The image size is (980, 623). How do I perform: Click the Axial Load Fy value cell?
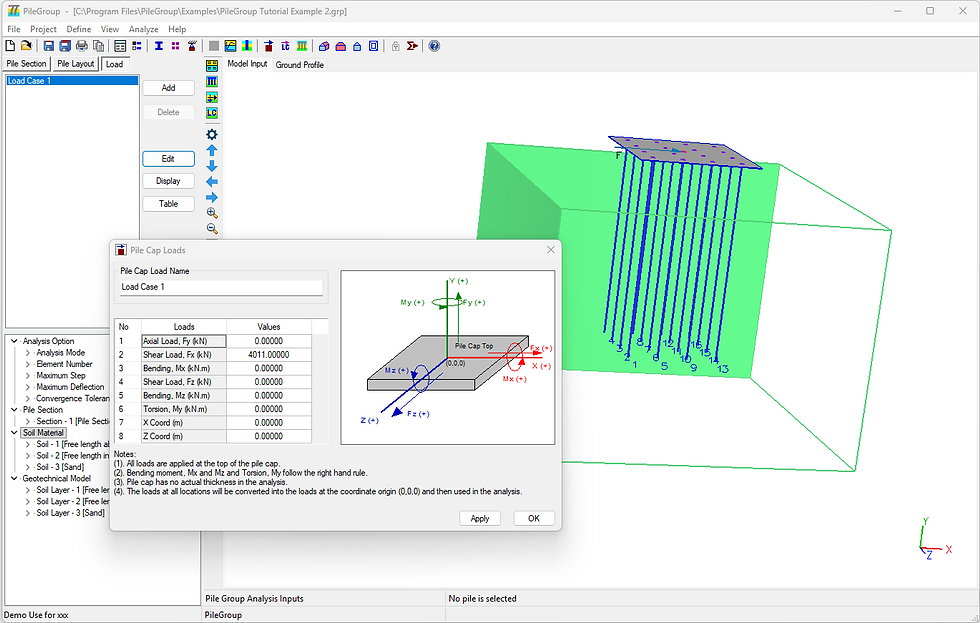269,341
